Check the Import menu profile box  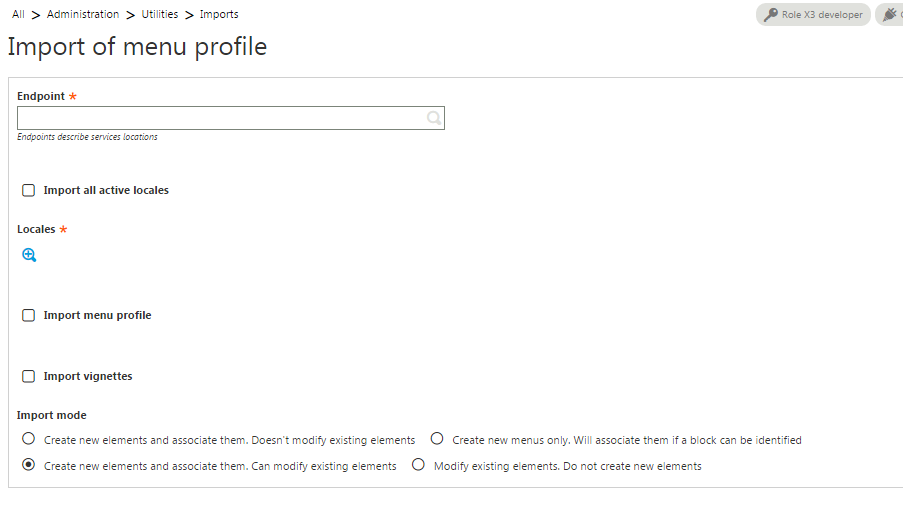[28, 315]
